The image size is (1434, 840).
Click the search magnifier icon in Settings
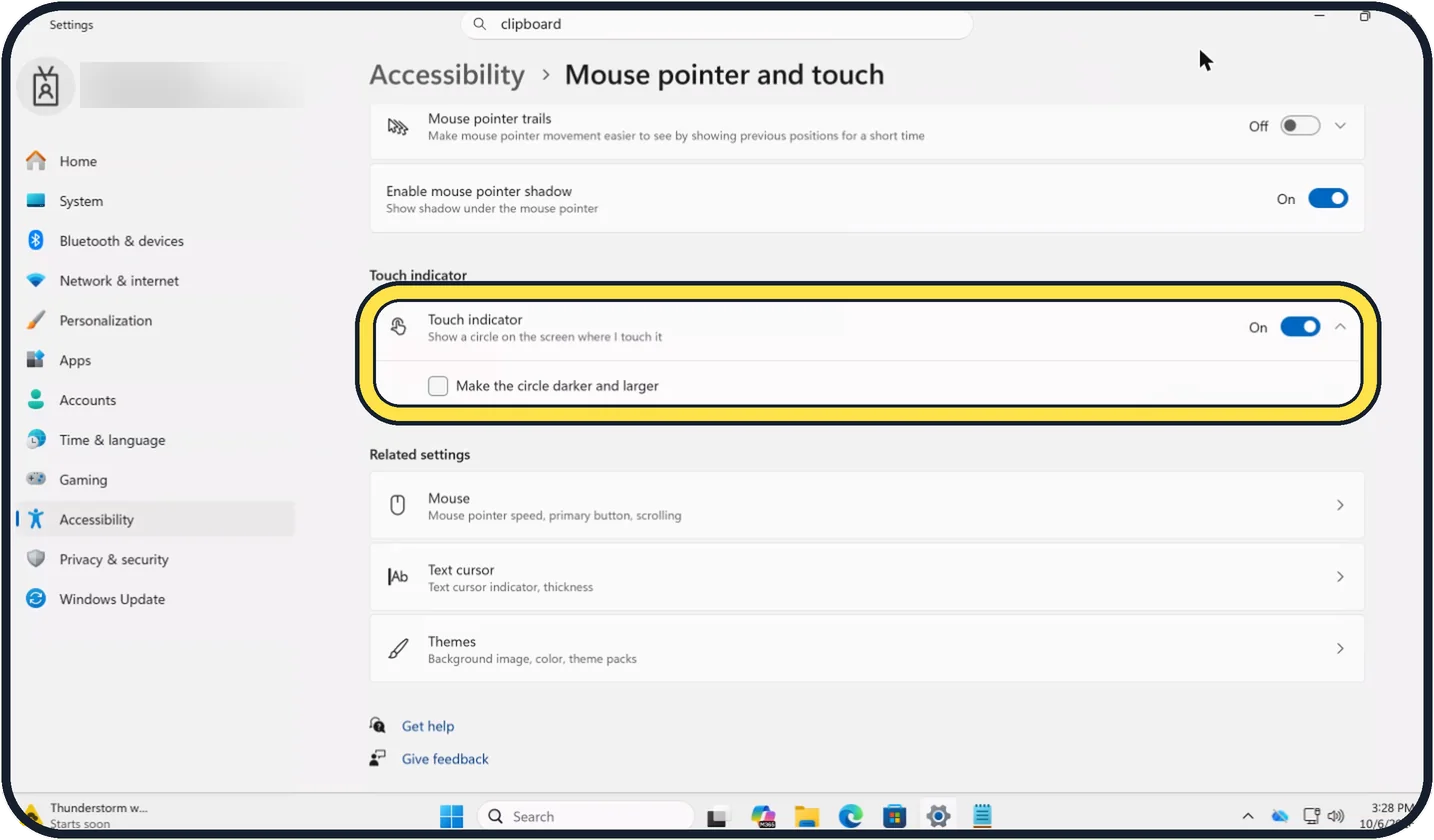[x=480, y=24]
